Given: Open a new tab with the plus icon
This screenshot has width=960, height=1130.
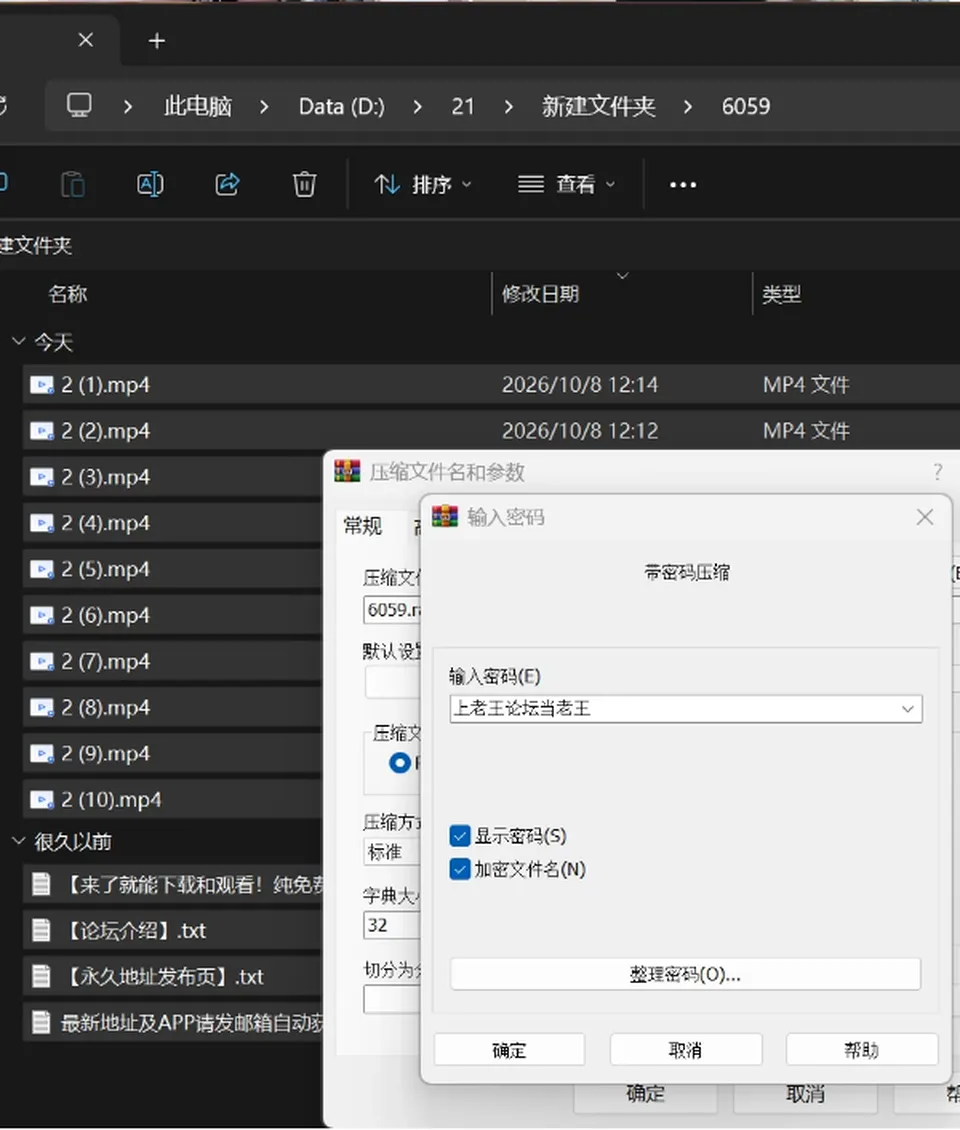Looking at the screenshot, I should tap(156, 41).
